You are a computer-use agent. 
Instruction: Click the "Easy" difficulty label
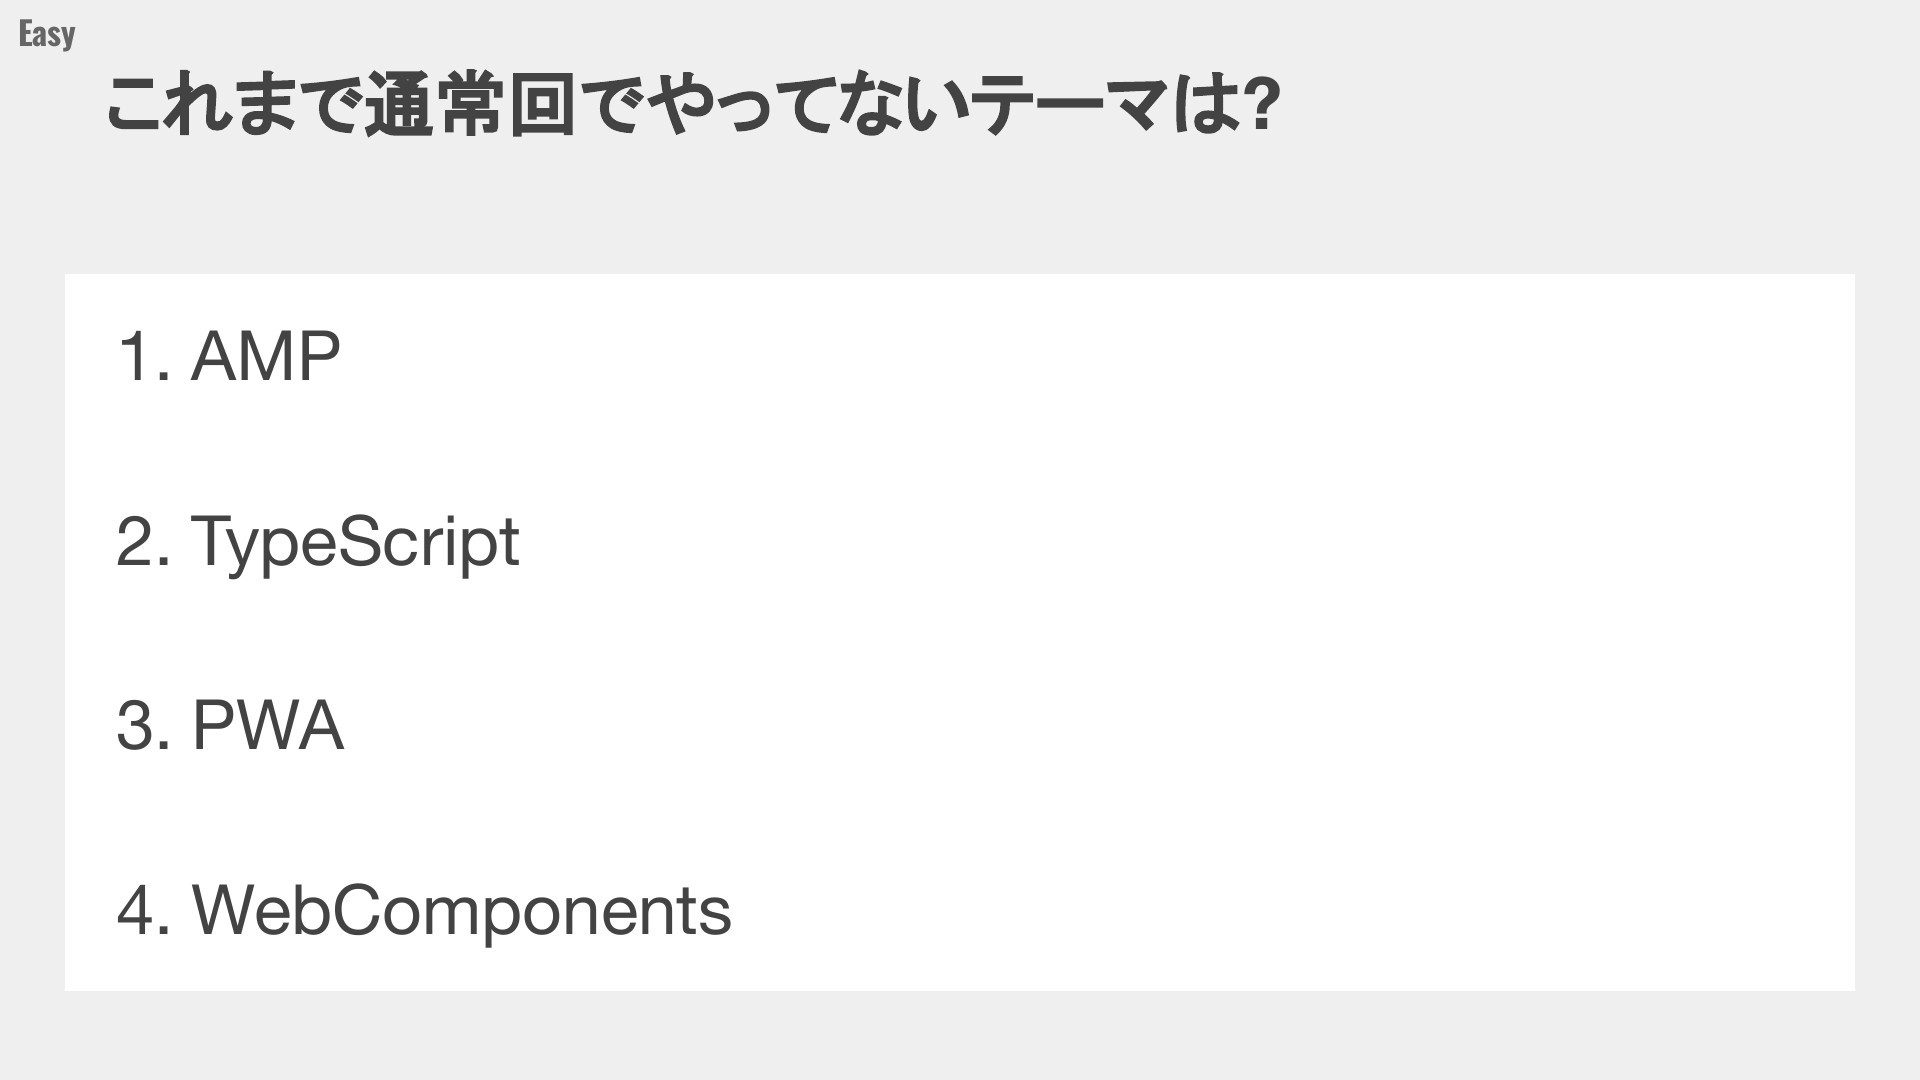coord(46,34)
